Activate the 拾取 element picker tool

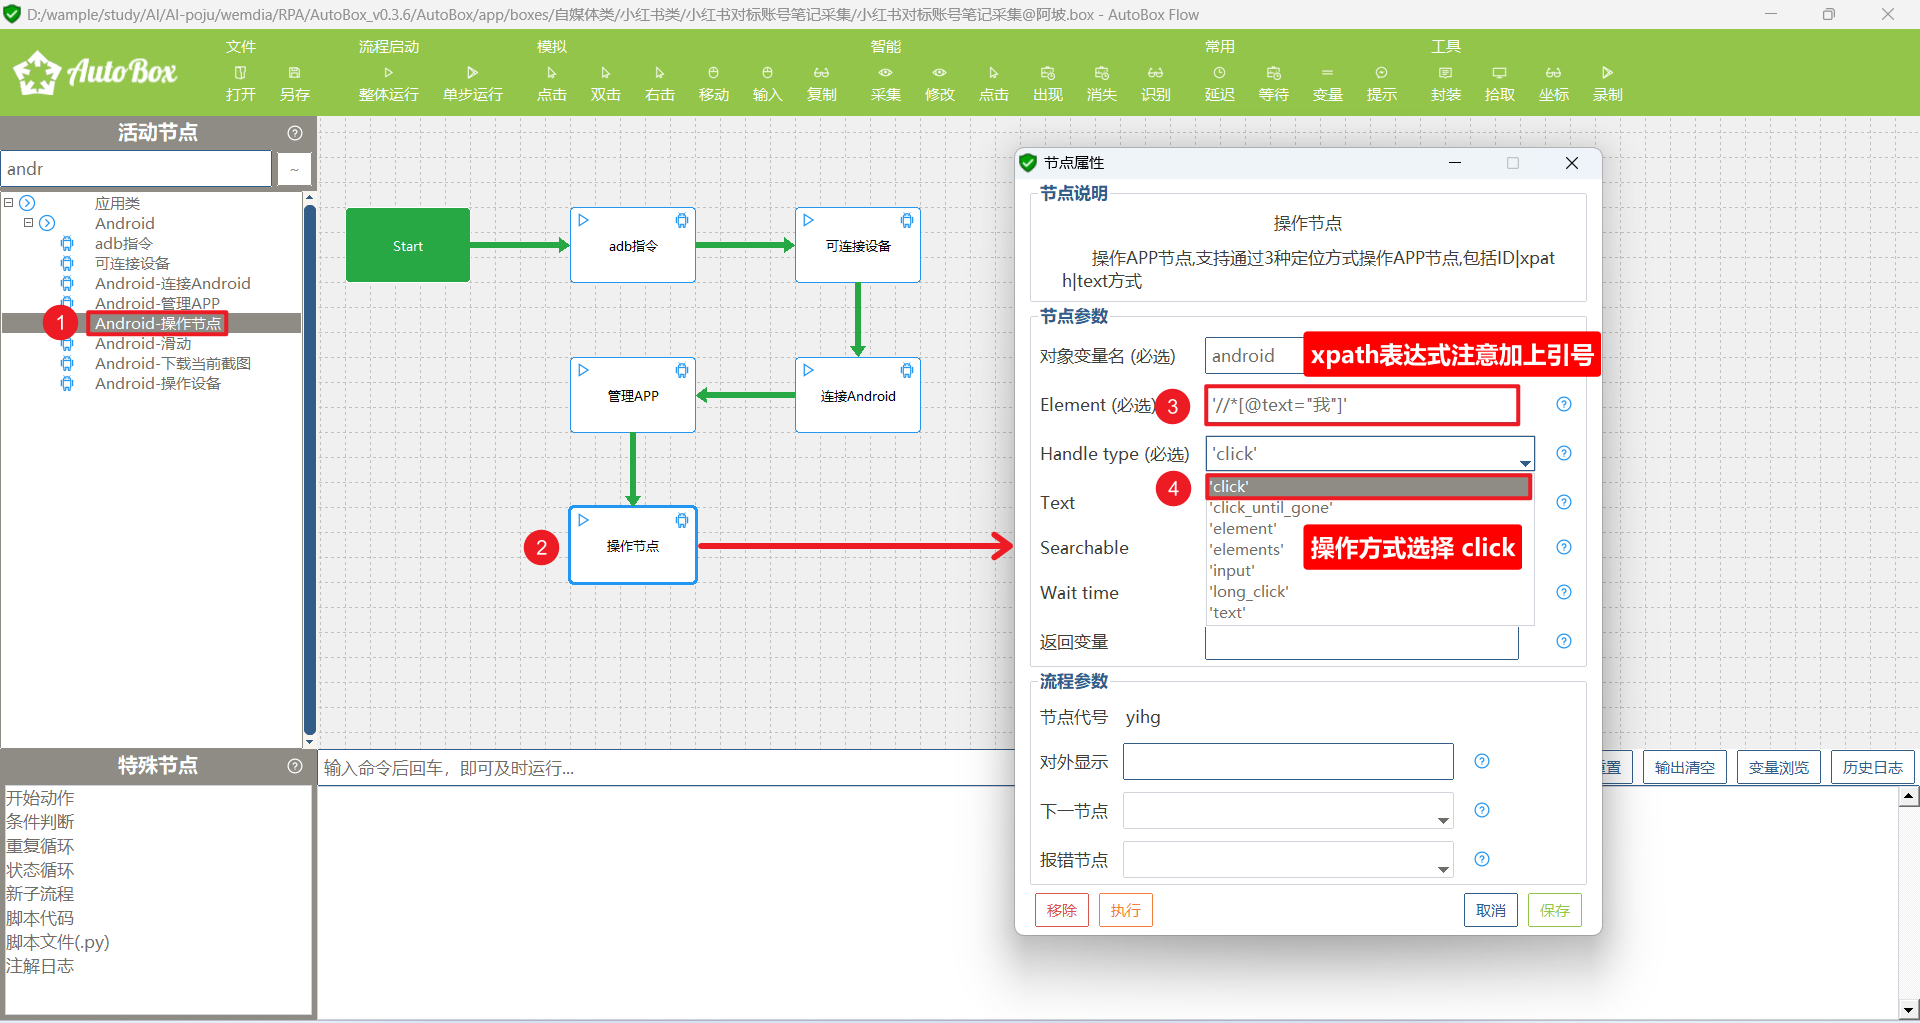coord(1499,84)
